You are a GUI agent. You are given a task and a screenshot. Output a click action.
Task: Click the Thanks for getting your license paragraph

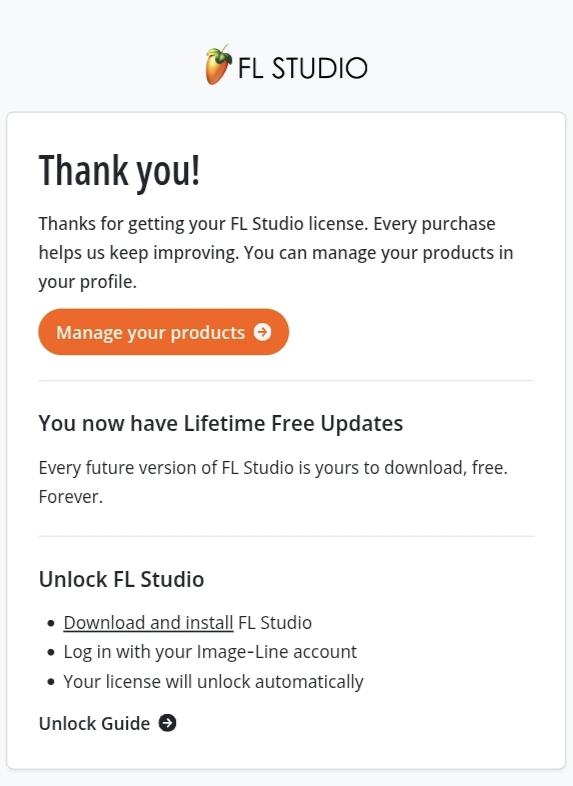(x=276, y=253)
